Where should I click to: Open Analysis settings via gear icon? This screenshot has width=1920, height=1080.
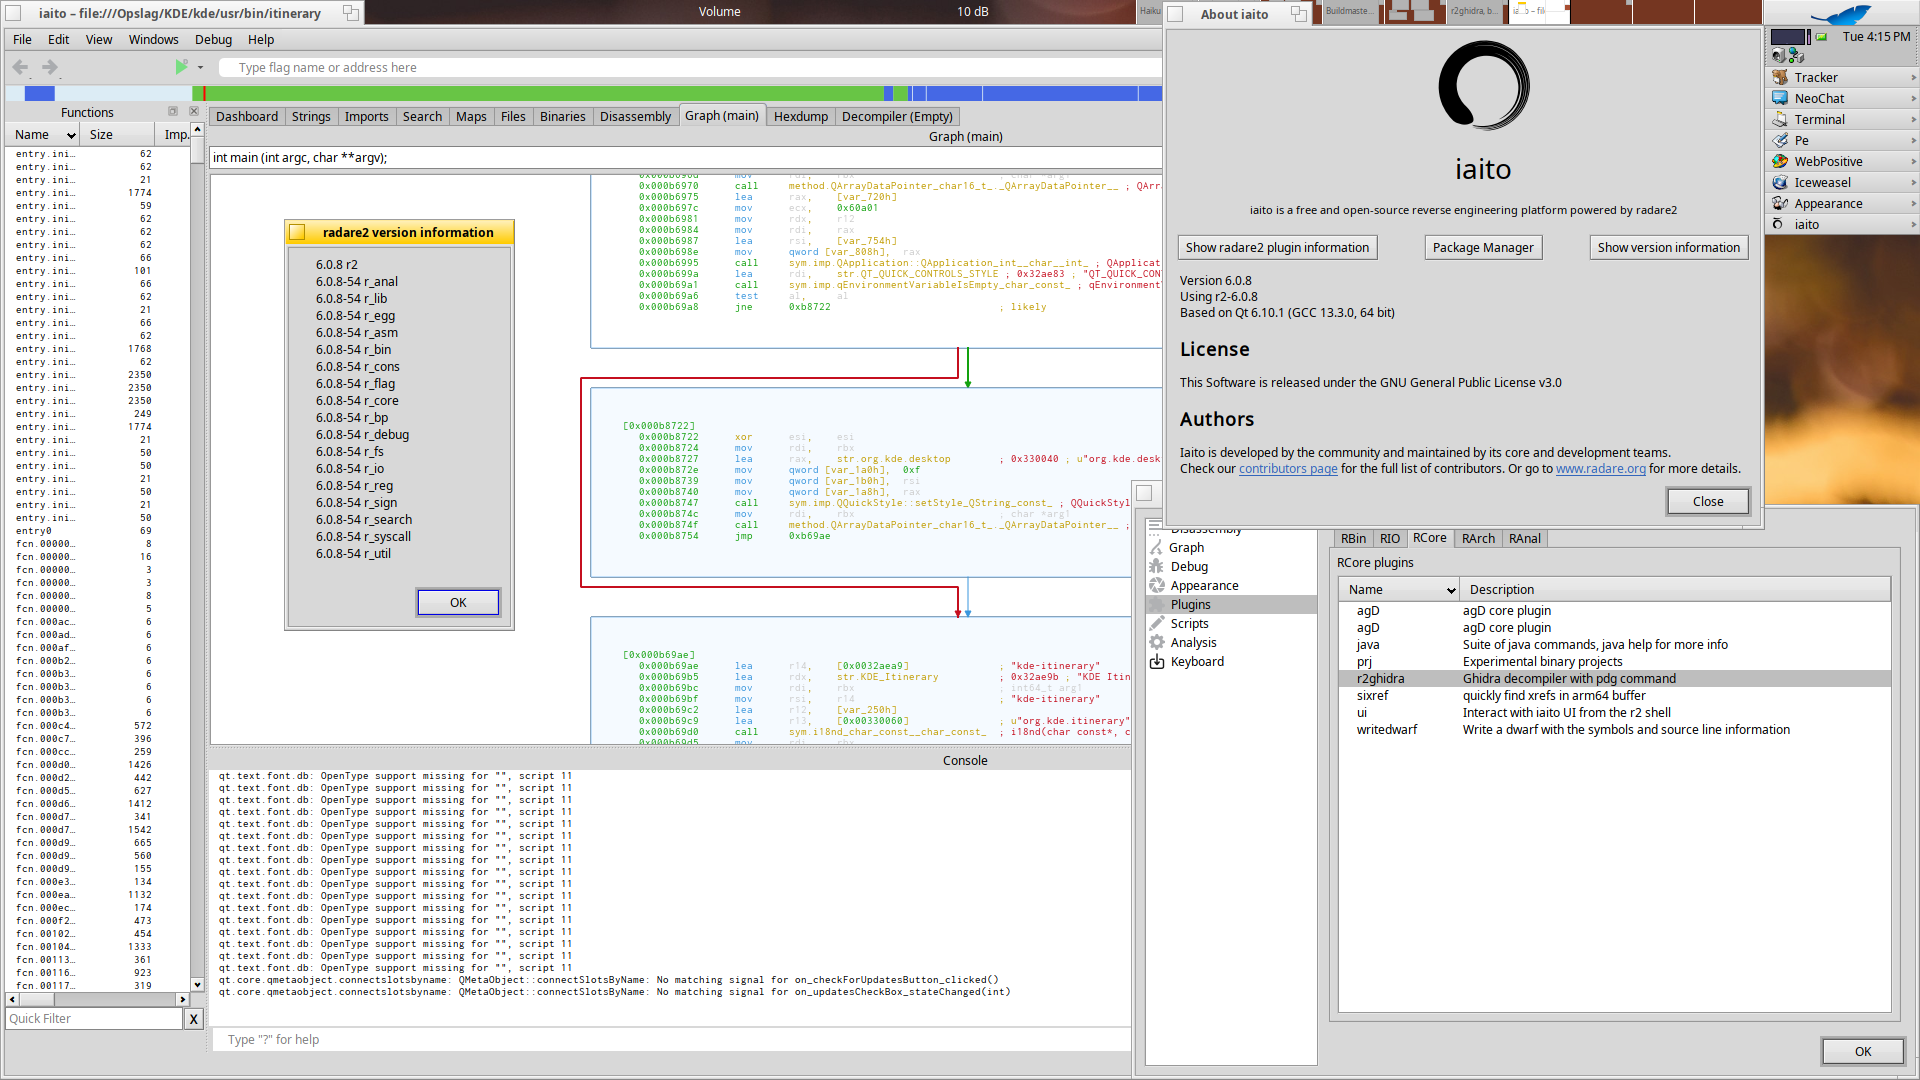(x=1157, y=643)
